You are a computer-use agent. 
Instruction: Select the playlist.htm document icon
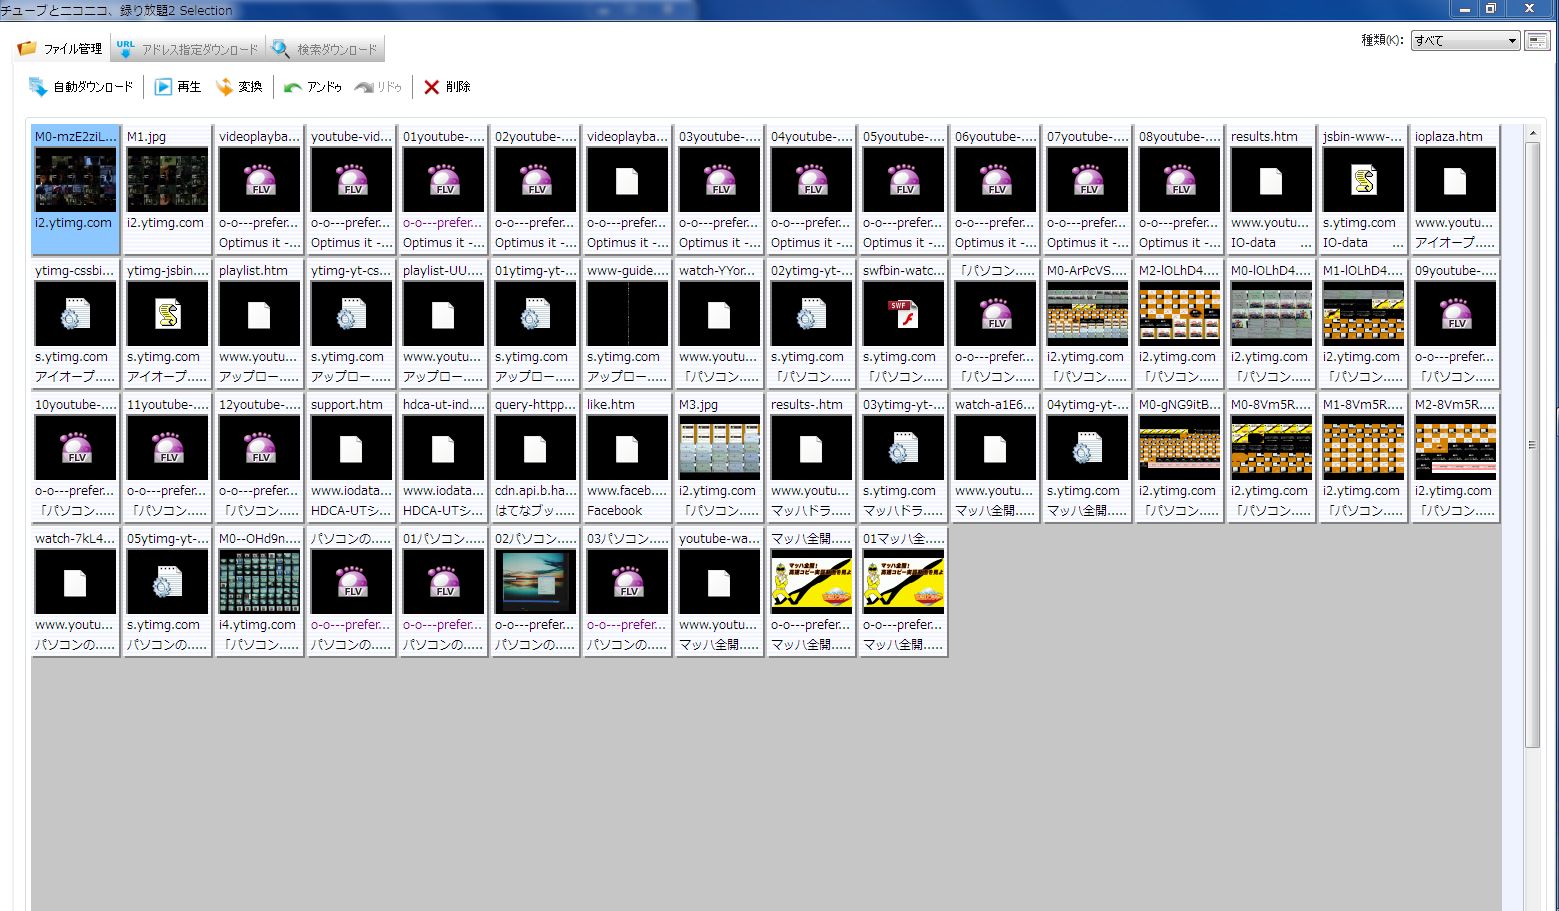[x=260, y=314]
